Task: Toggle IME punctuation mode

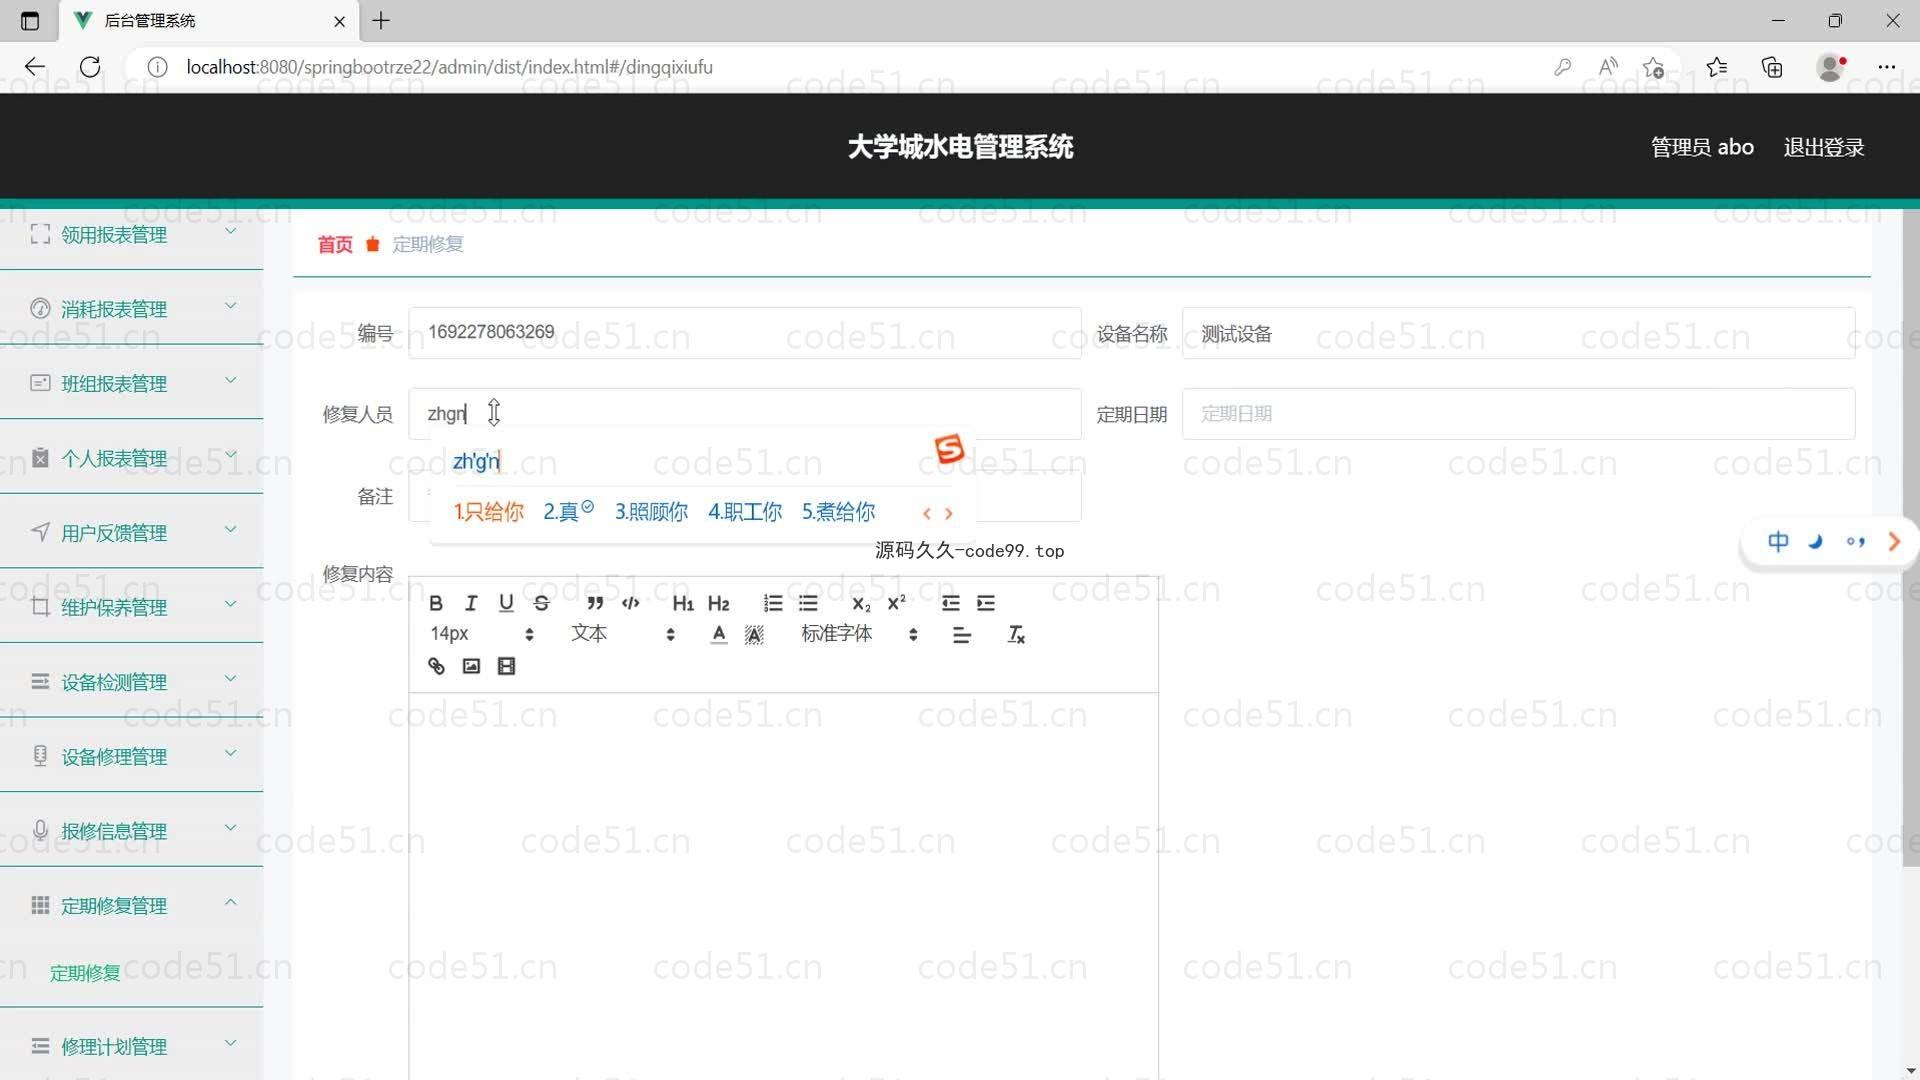Action: click(x=1856, y=542)
